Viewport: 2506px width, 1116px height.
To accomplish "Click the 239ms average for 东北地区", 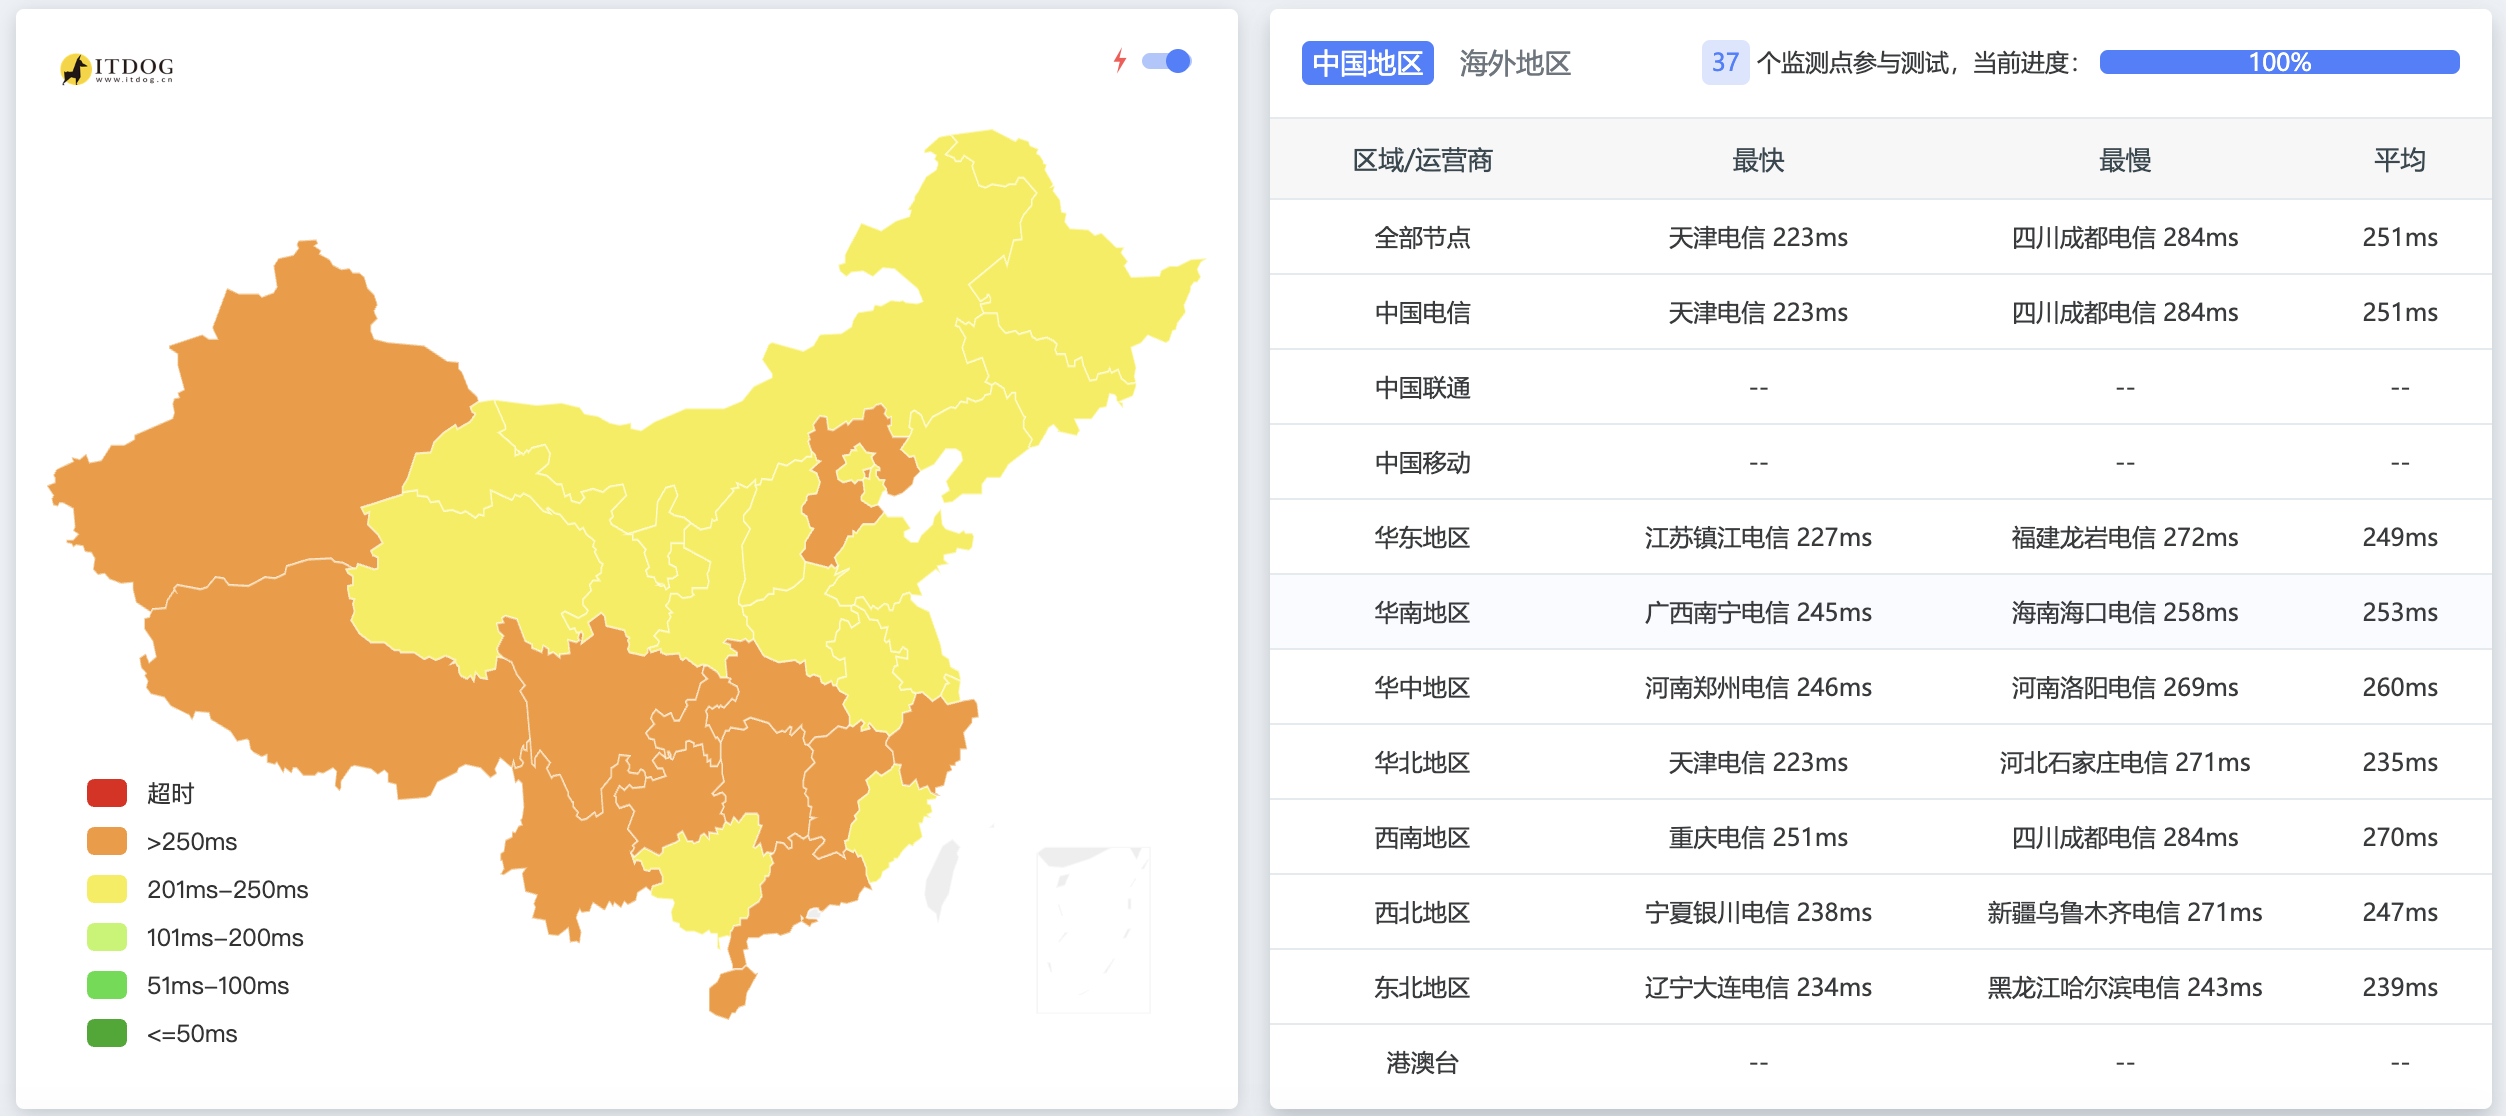I will click(2400, 987).
